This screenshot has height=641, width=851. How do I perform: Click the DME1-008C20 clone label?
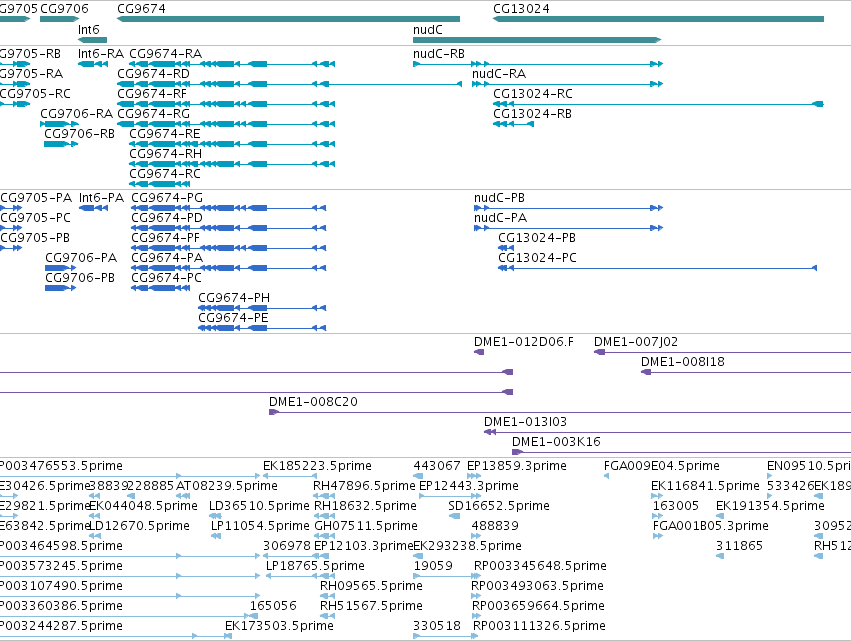coord(314,402)
